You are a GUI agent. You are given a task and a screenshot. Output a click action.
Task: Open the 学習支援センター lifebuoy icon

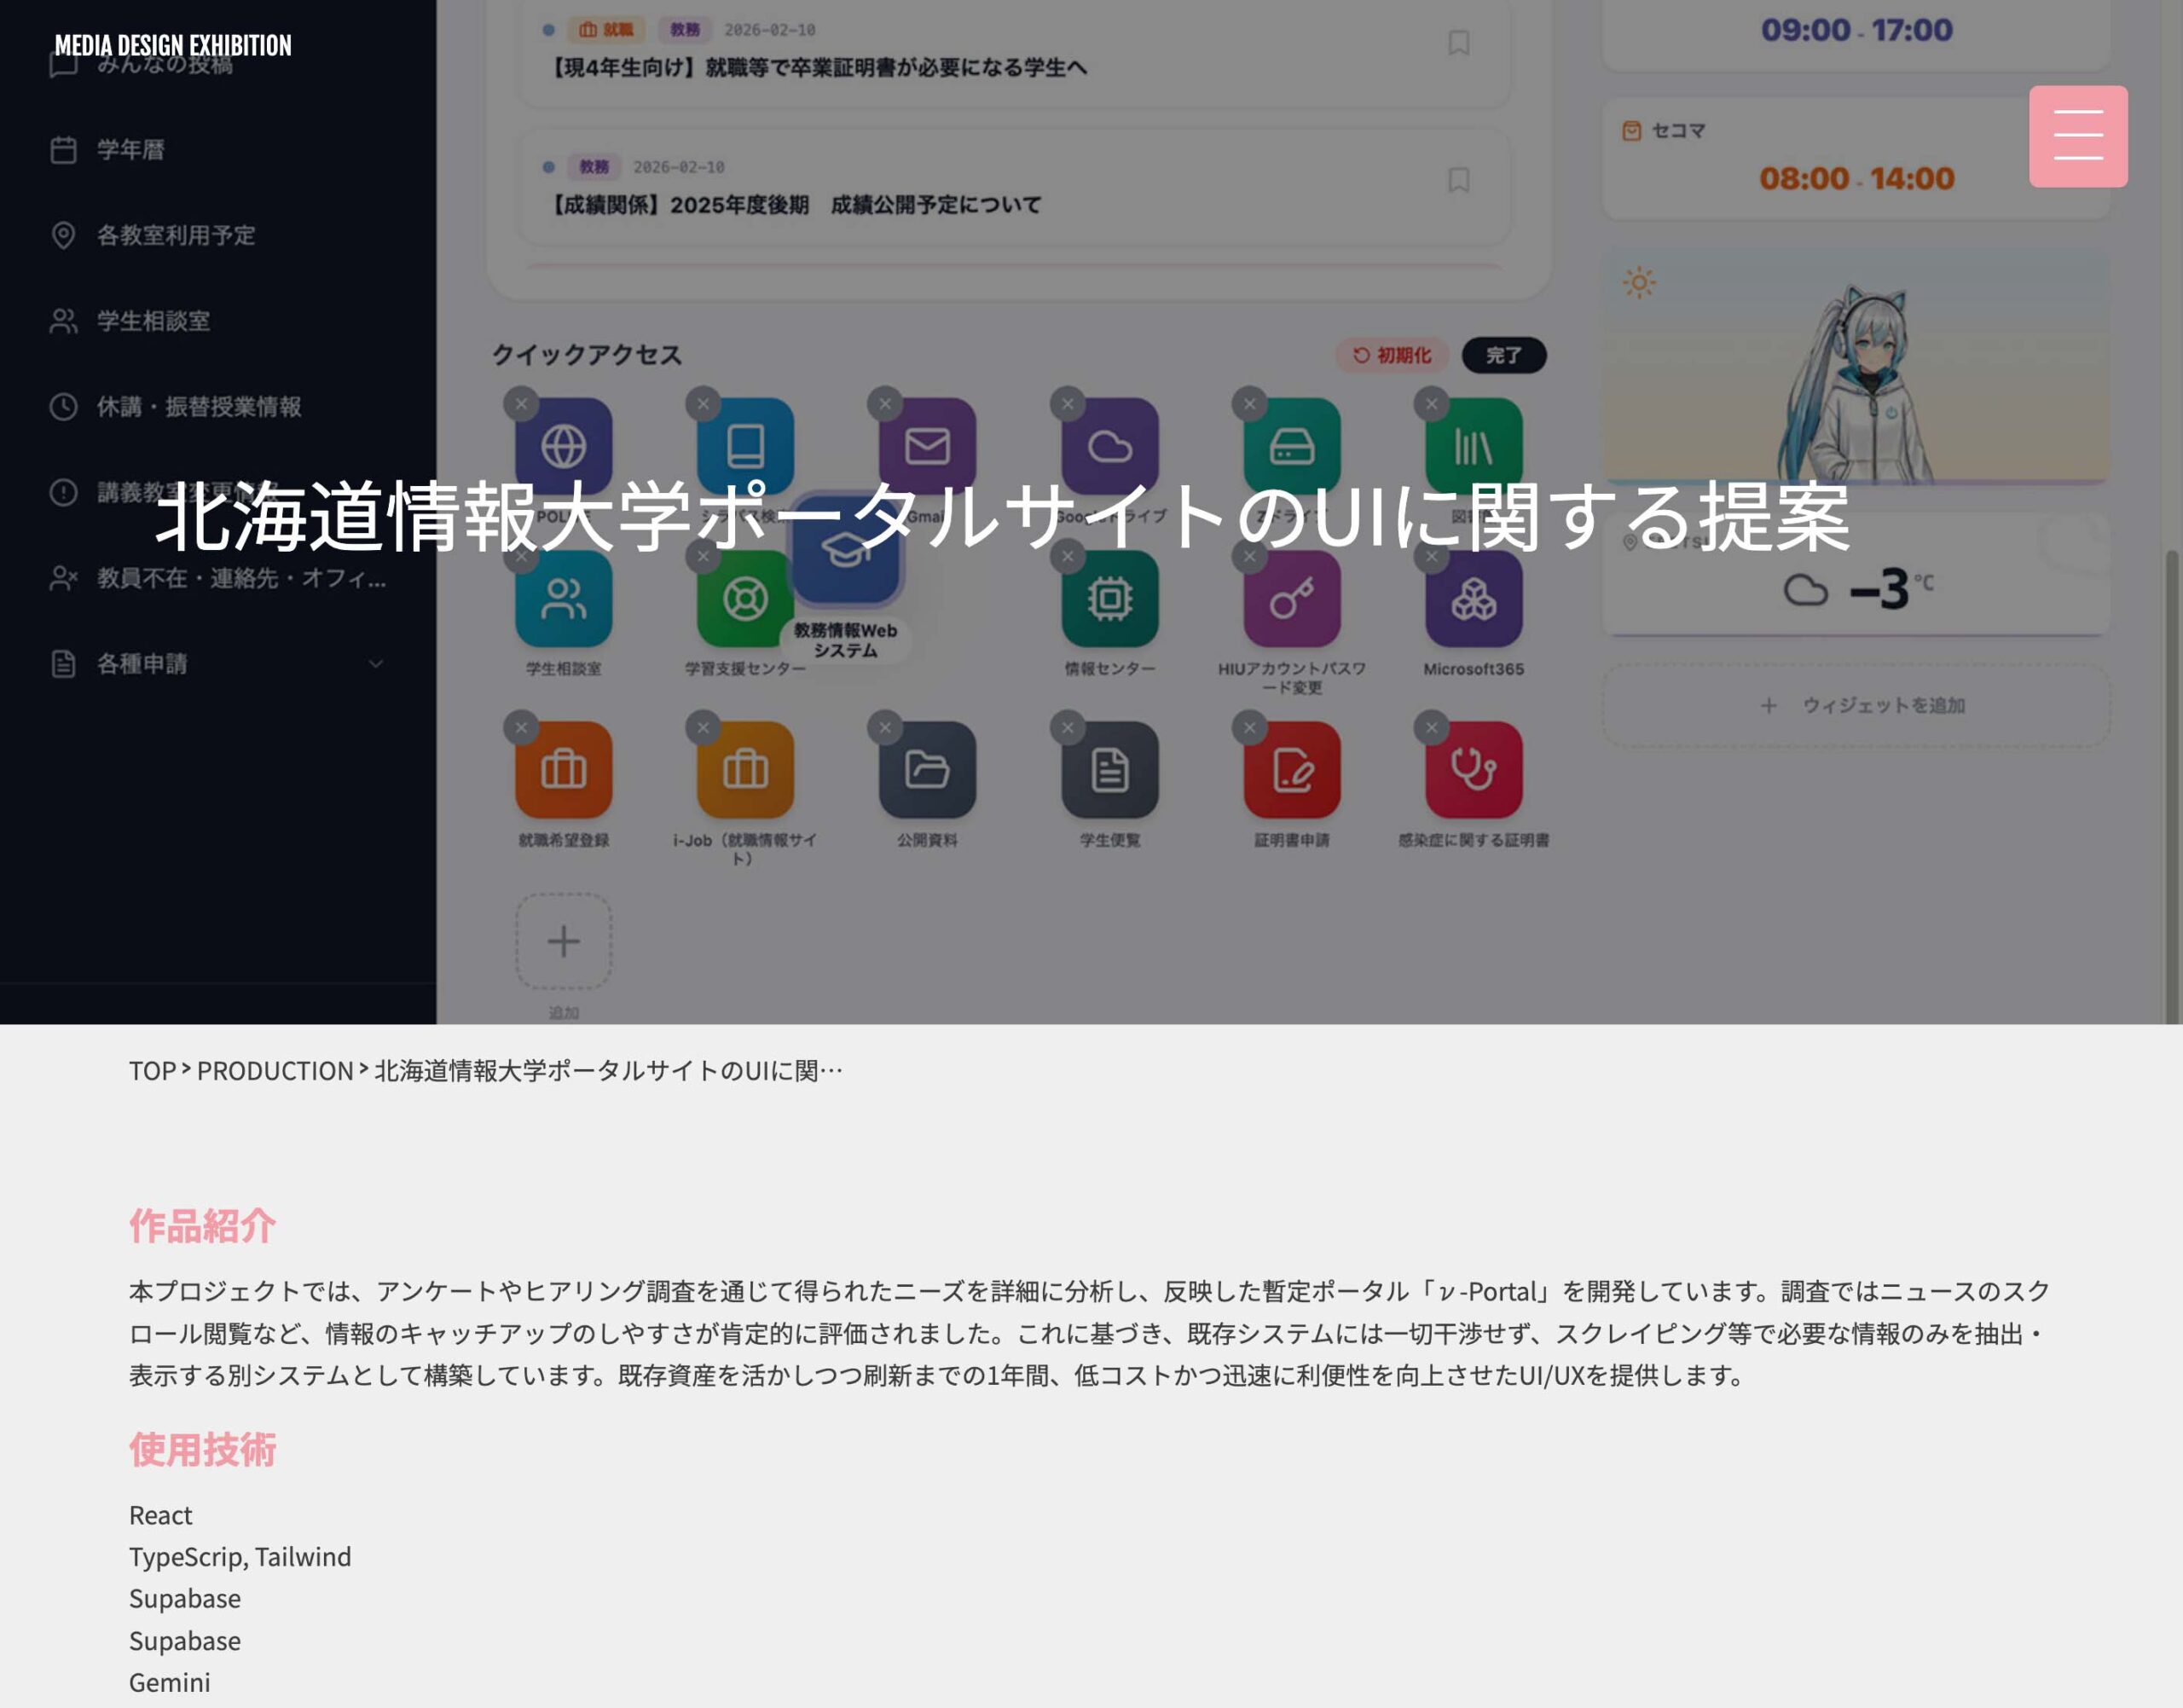(745, 599)
